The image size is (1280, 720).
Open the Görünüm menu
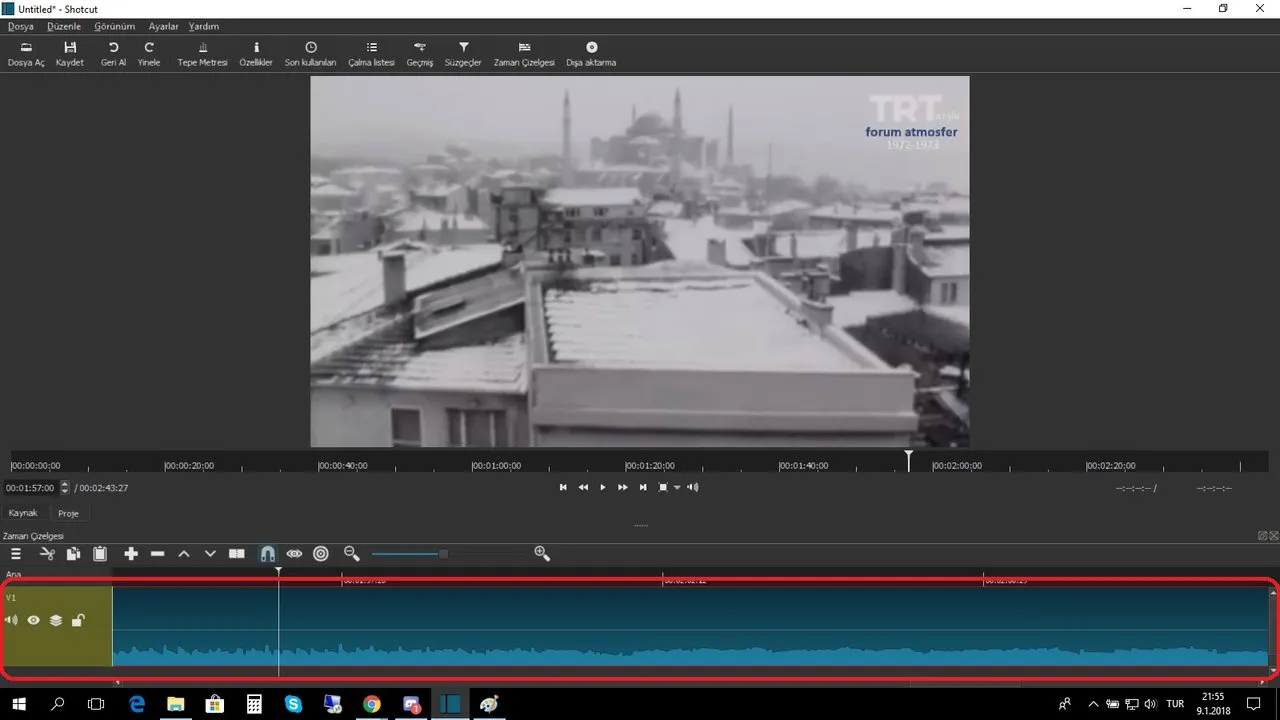tap(114, 26)
